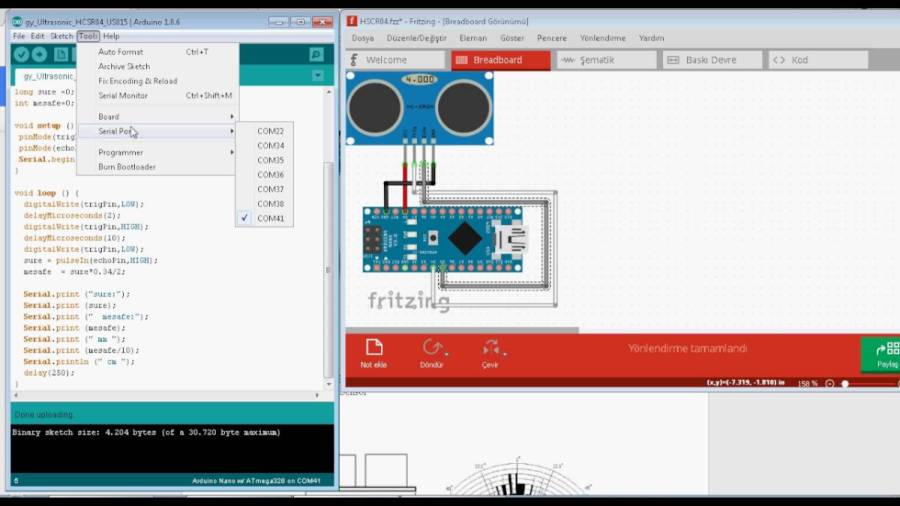Select COM36 in Serial Port submenu
The height and width of the screenshot is (506, 900).
(265, 174)
